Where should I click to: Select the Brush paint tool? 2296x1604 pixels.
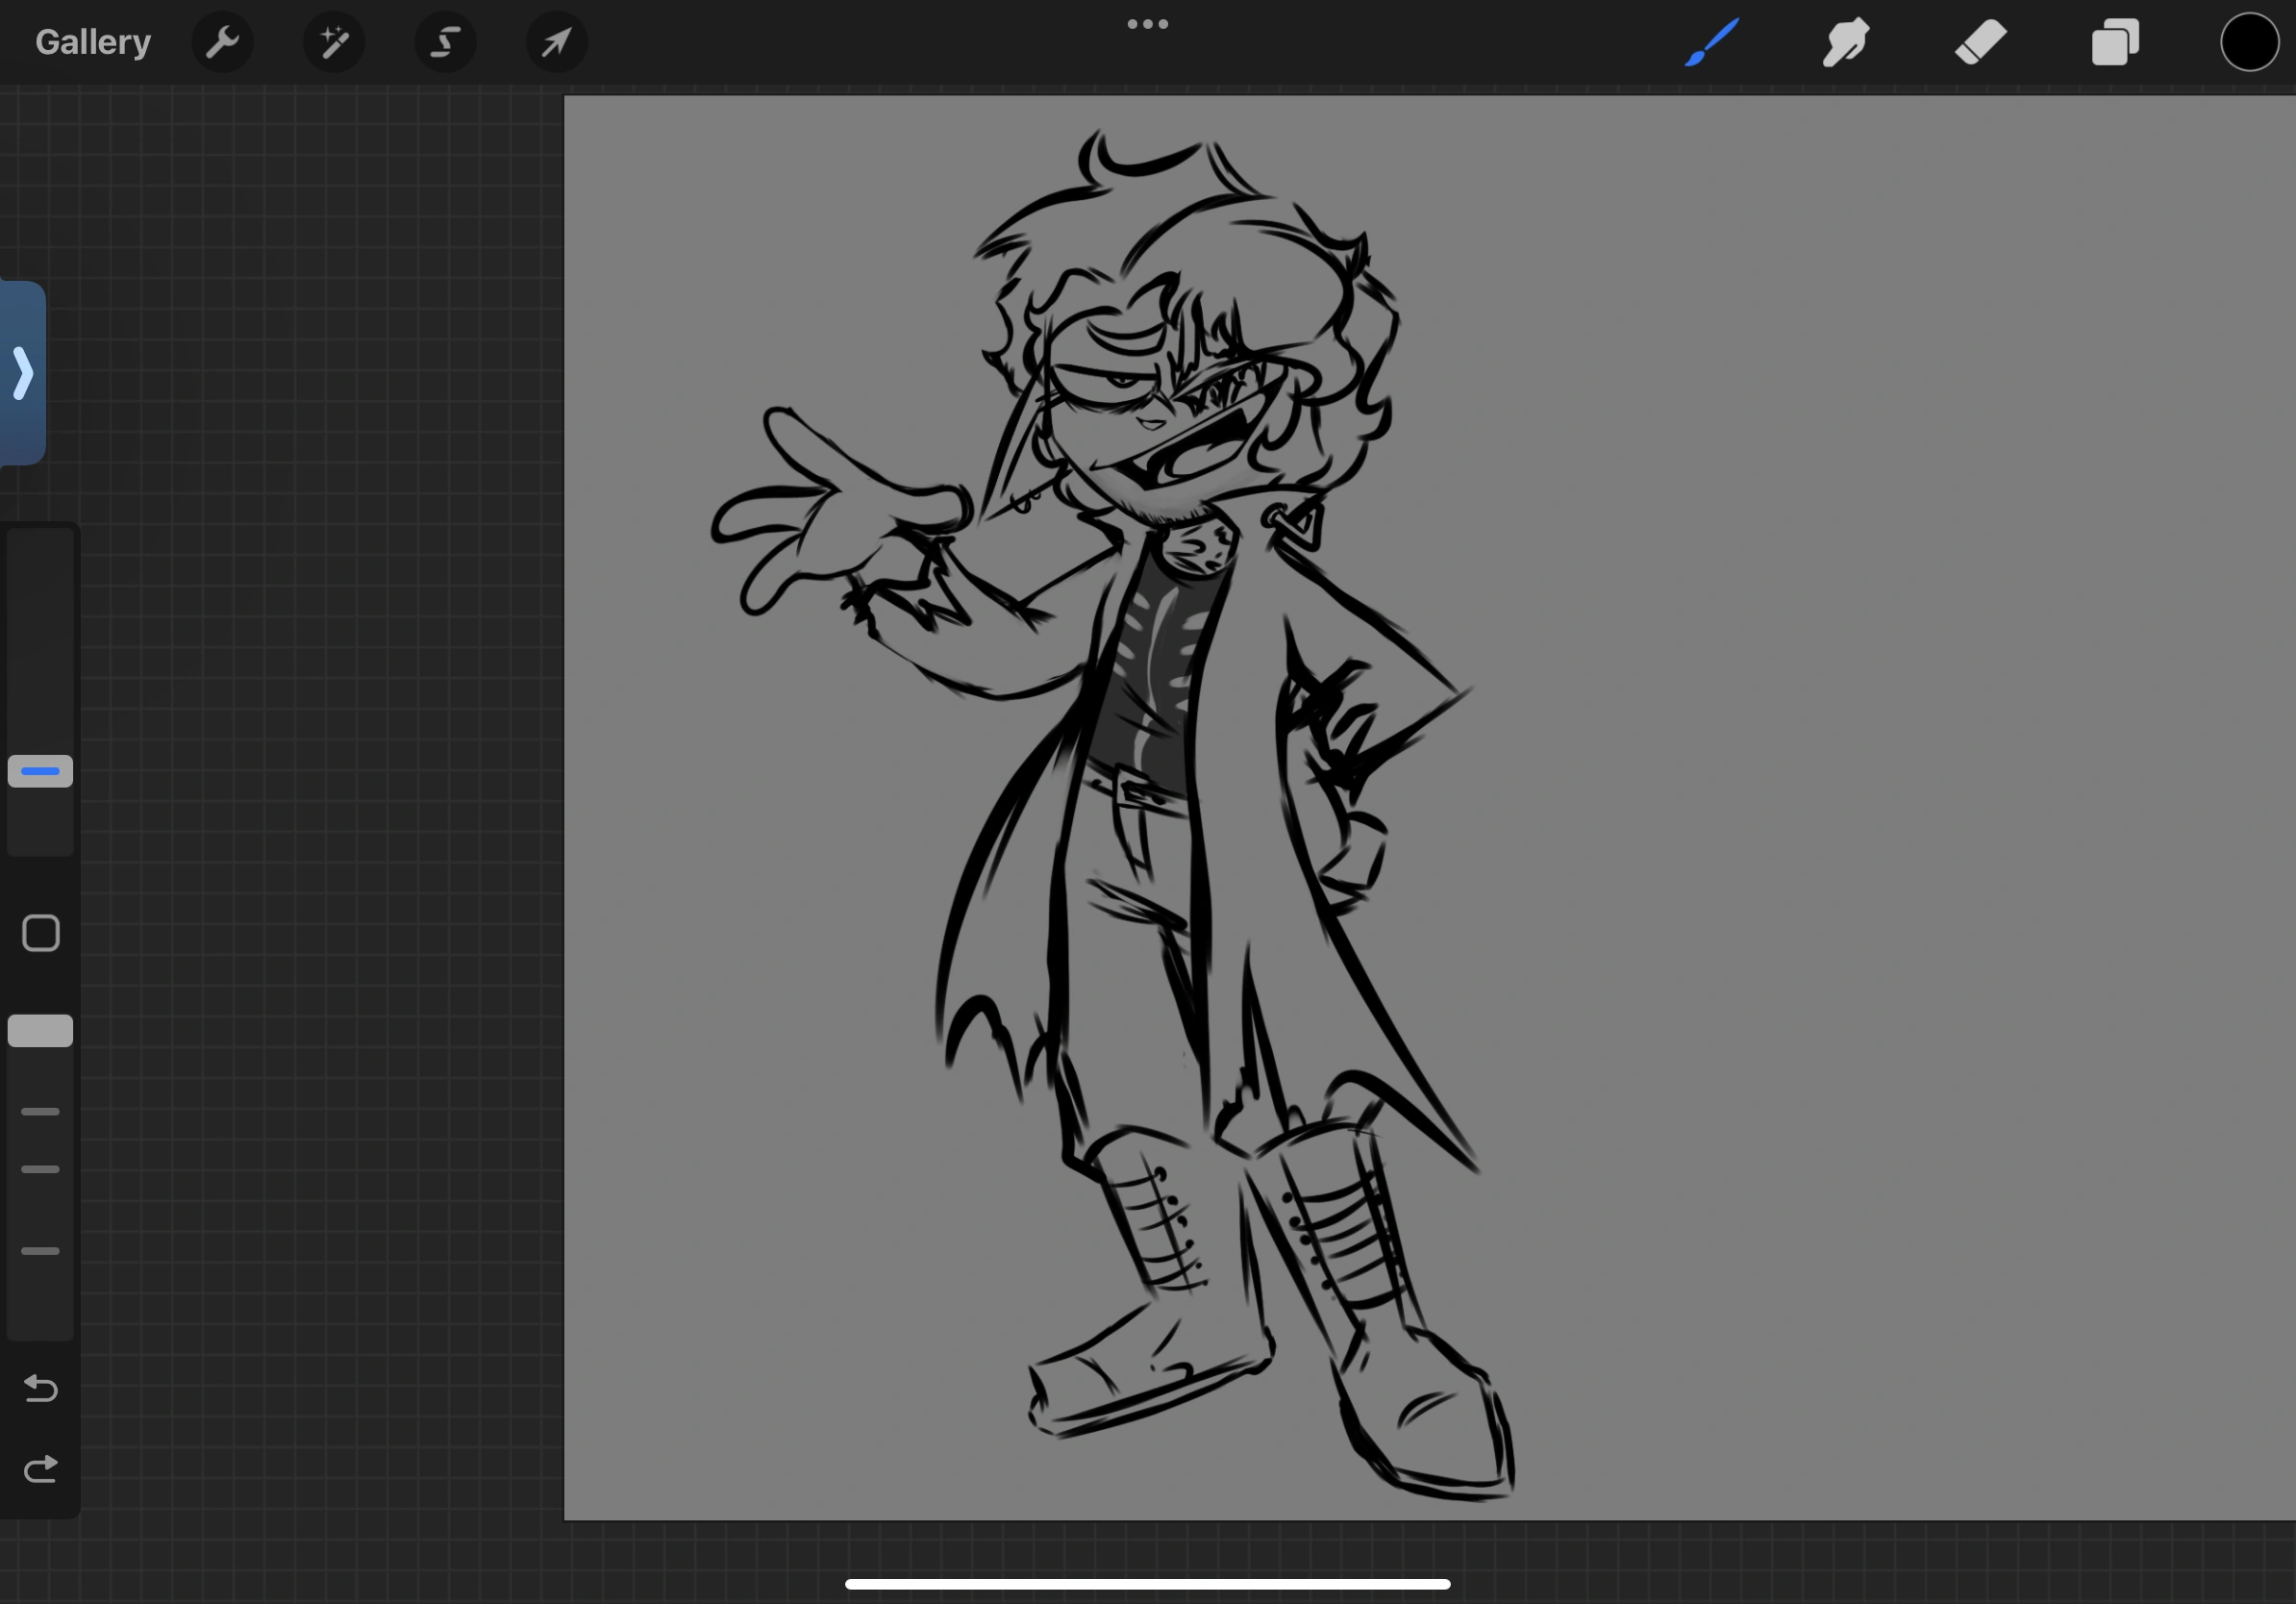click(x=1712, y=42)
